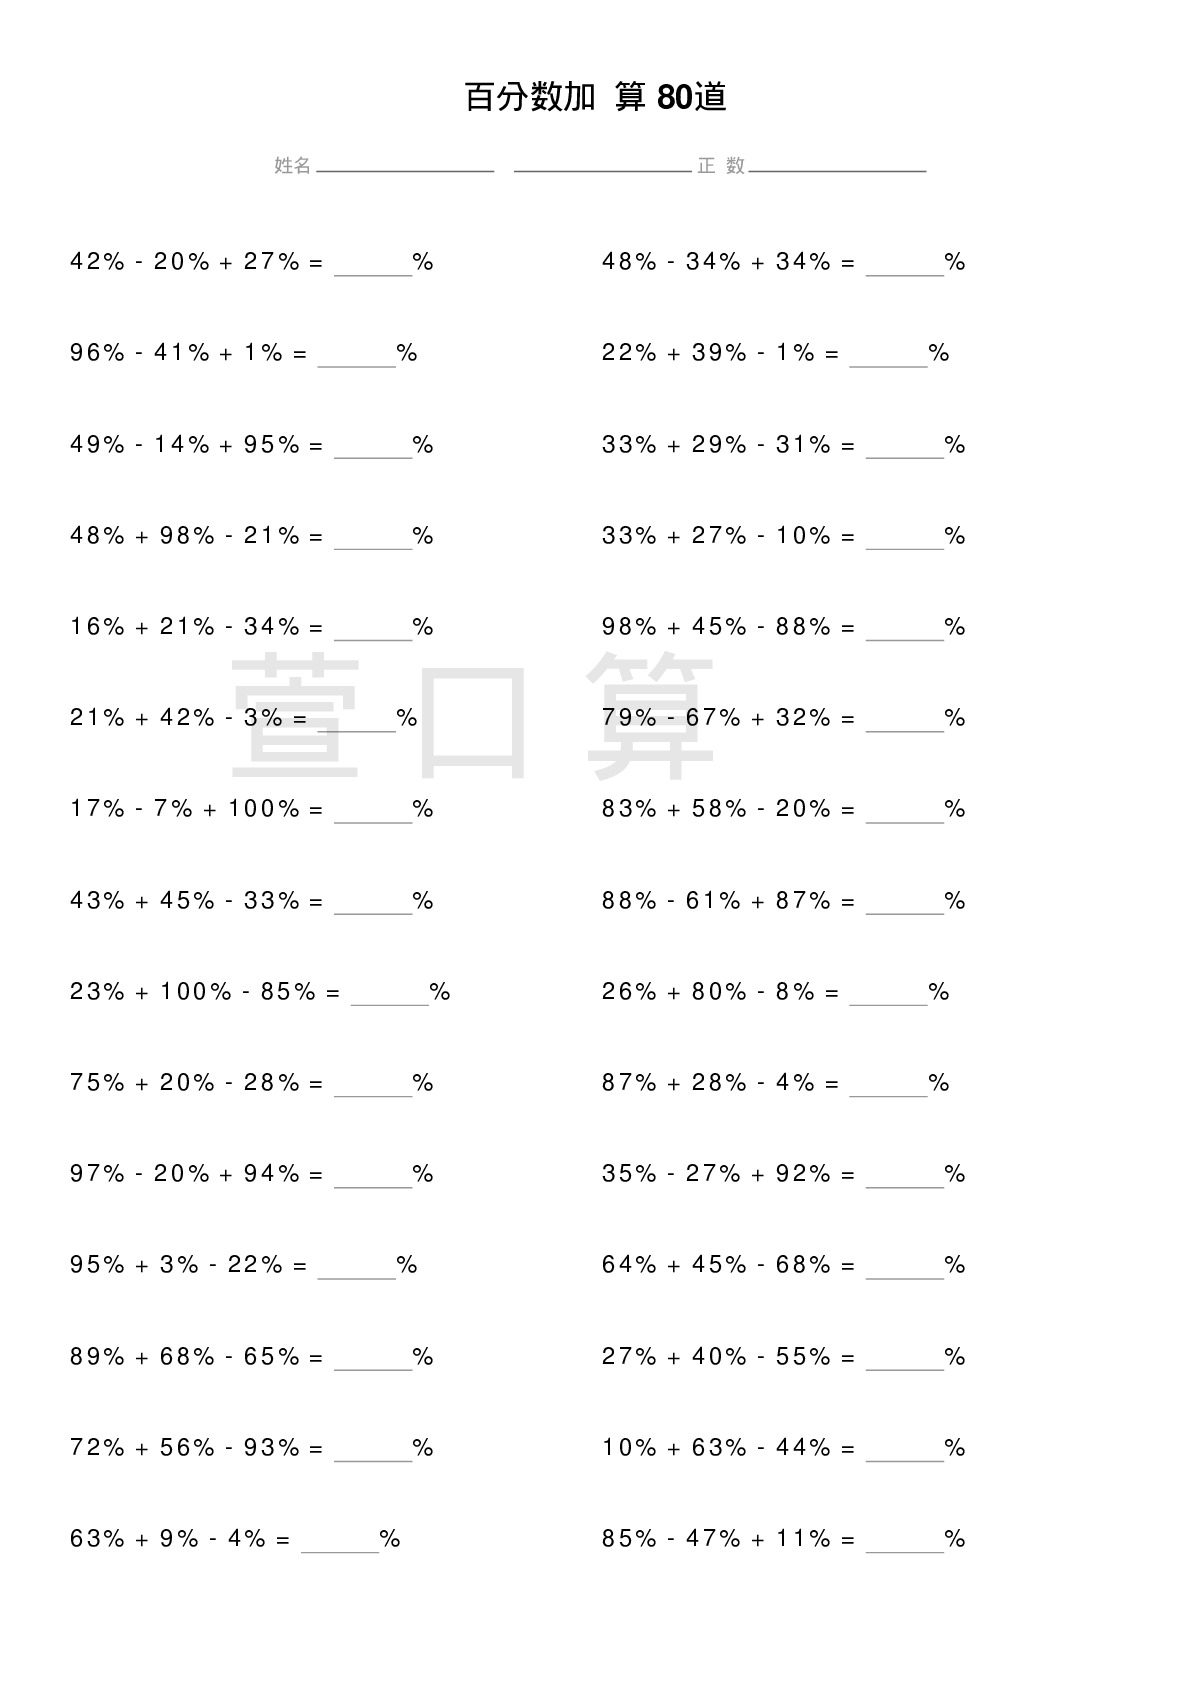Viewport: 1191px width, 1684px height.
Task: Click answer blank for 63% + 9% - 4%
Action: point(340,1540)
